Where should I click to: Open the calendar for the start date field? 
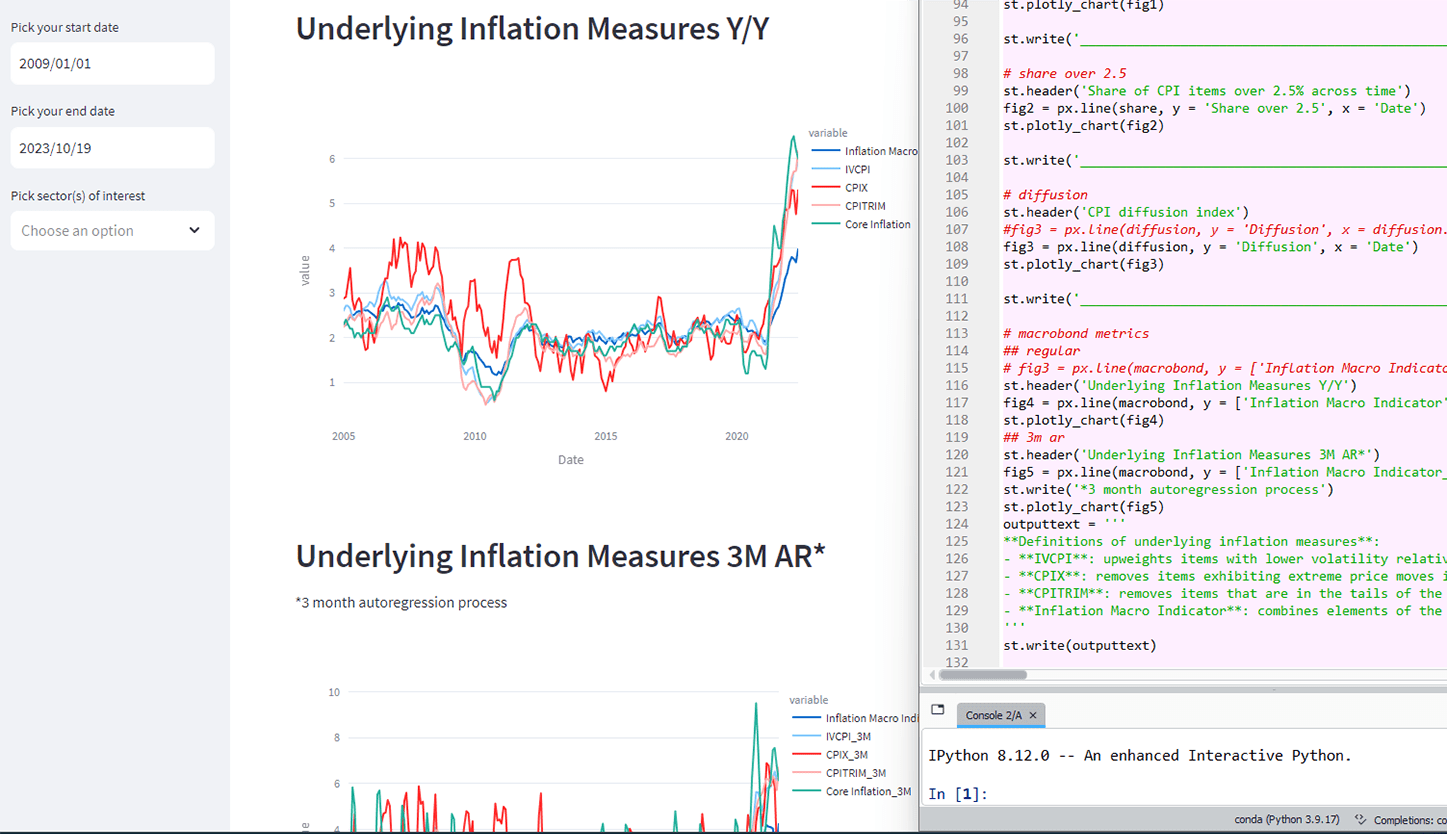(x=112, y=63)
